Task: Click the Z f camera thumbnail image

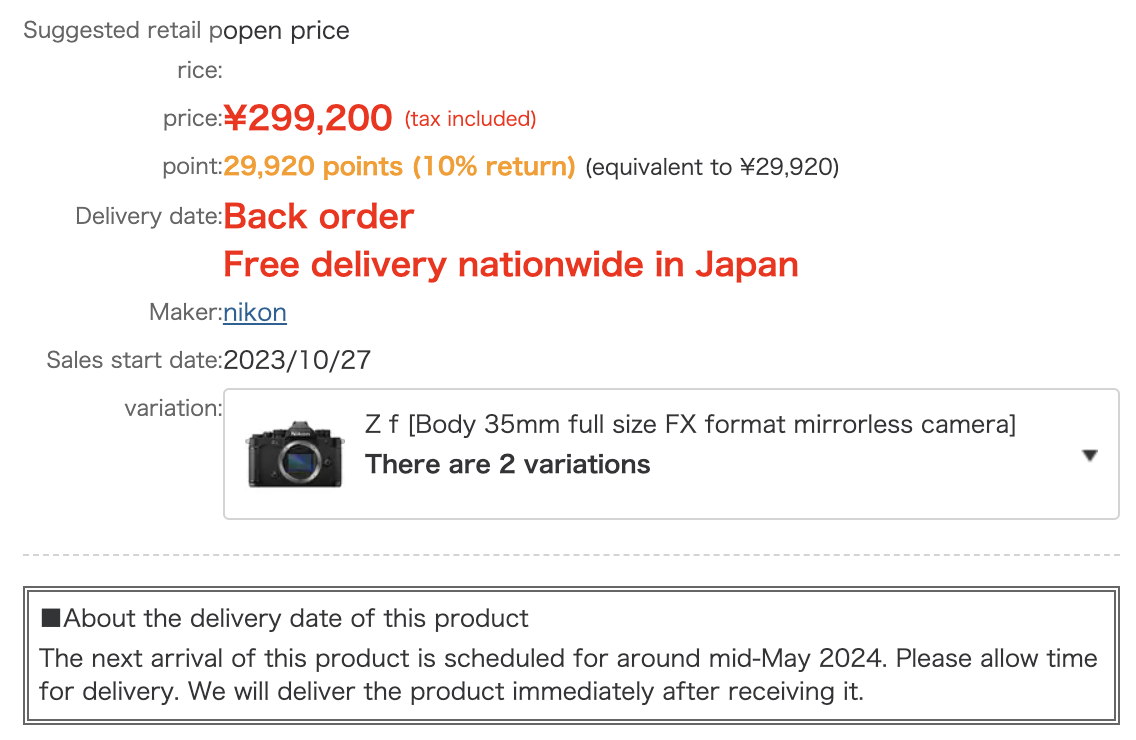Action: (x=289, y=455)
